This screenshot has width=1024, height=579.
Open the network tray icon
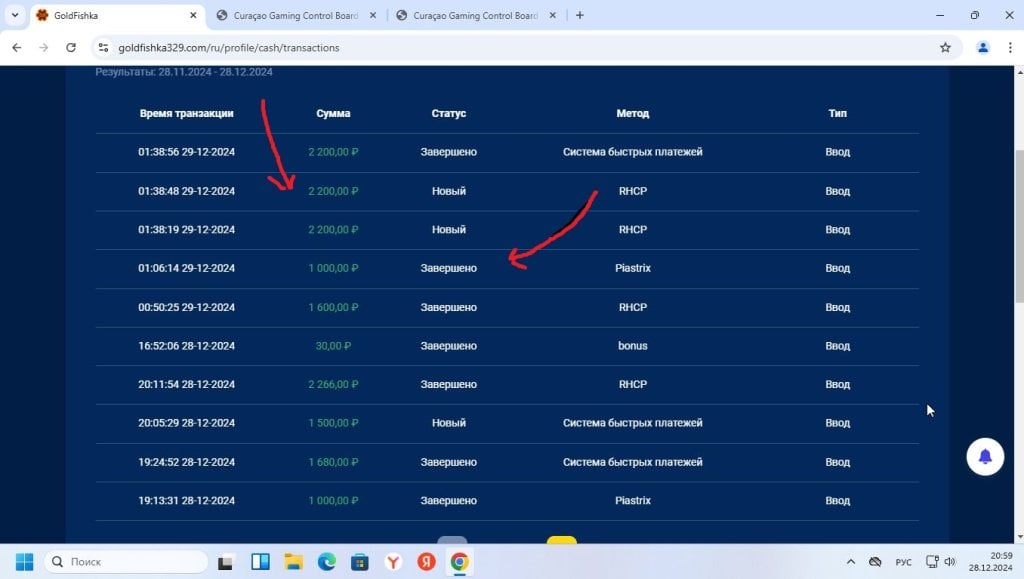(932, 561)
